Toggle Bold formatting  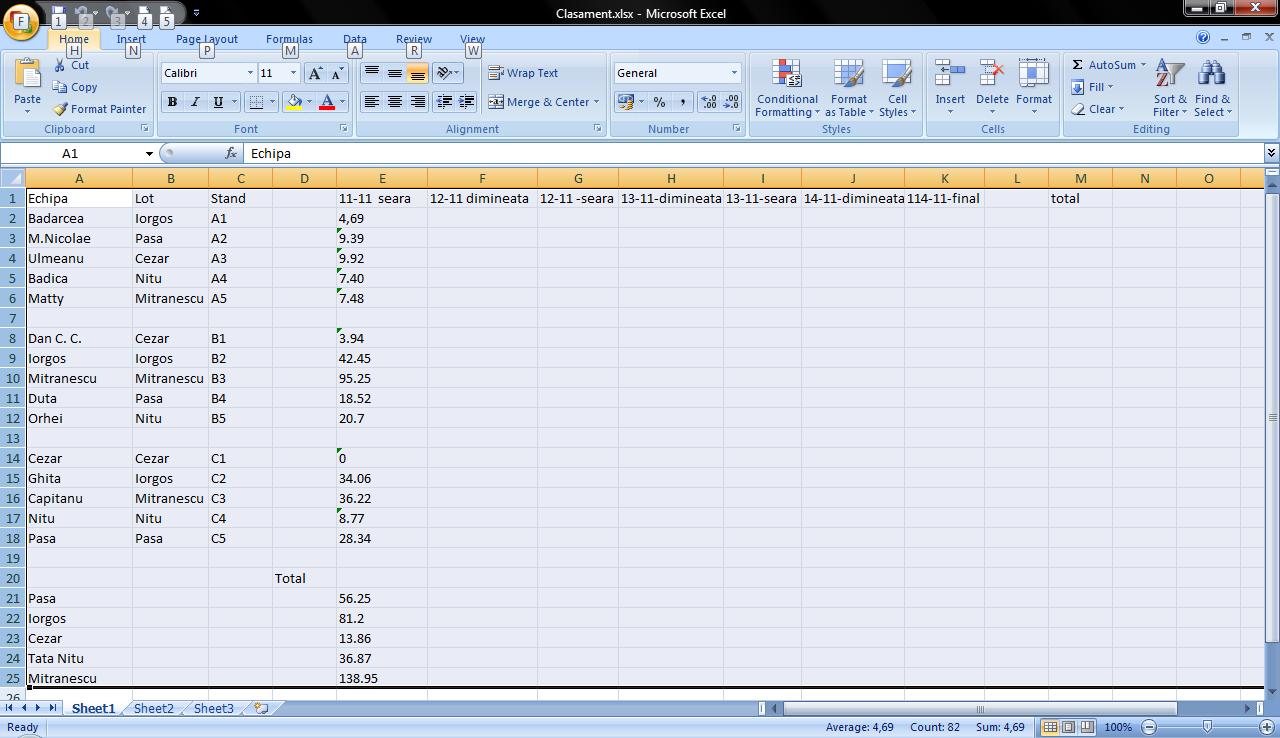click(x=172, y=102)
